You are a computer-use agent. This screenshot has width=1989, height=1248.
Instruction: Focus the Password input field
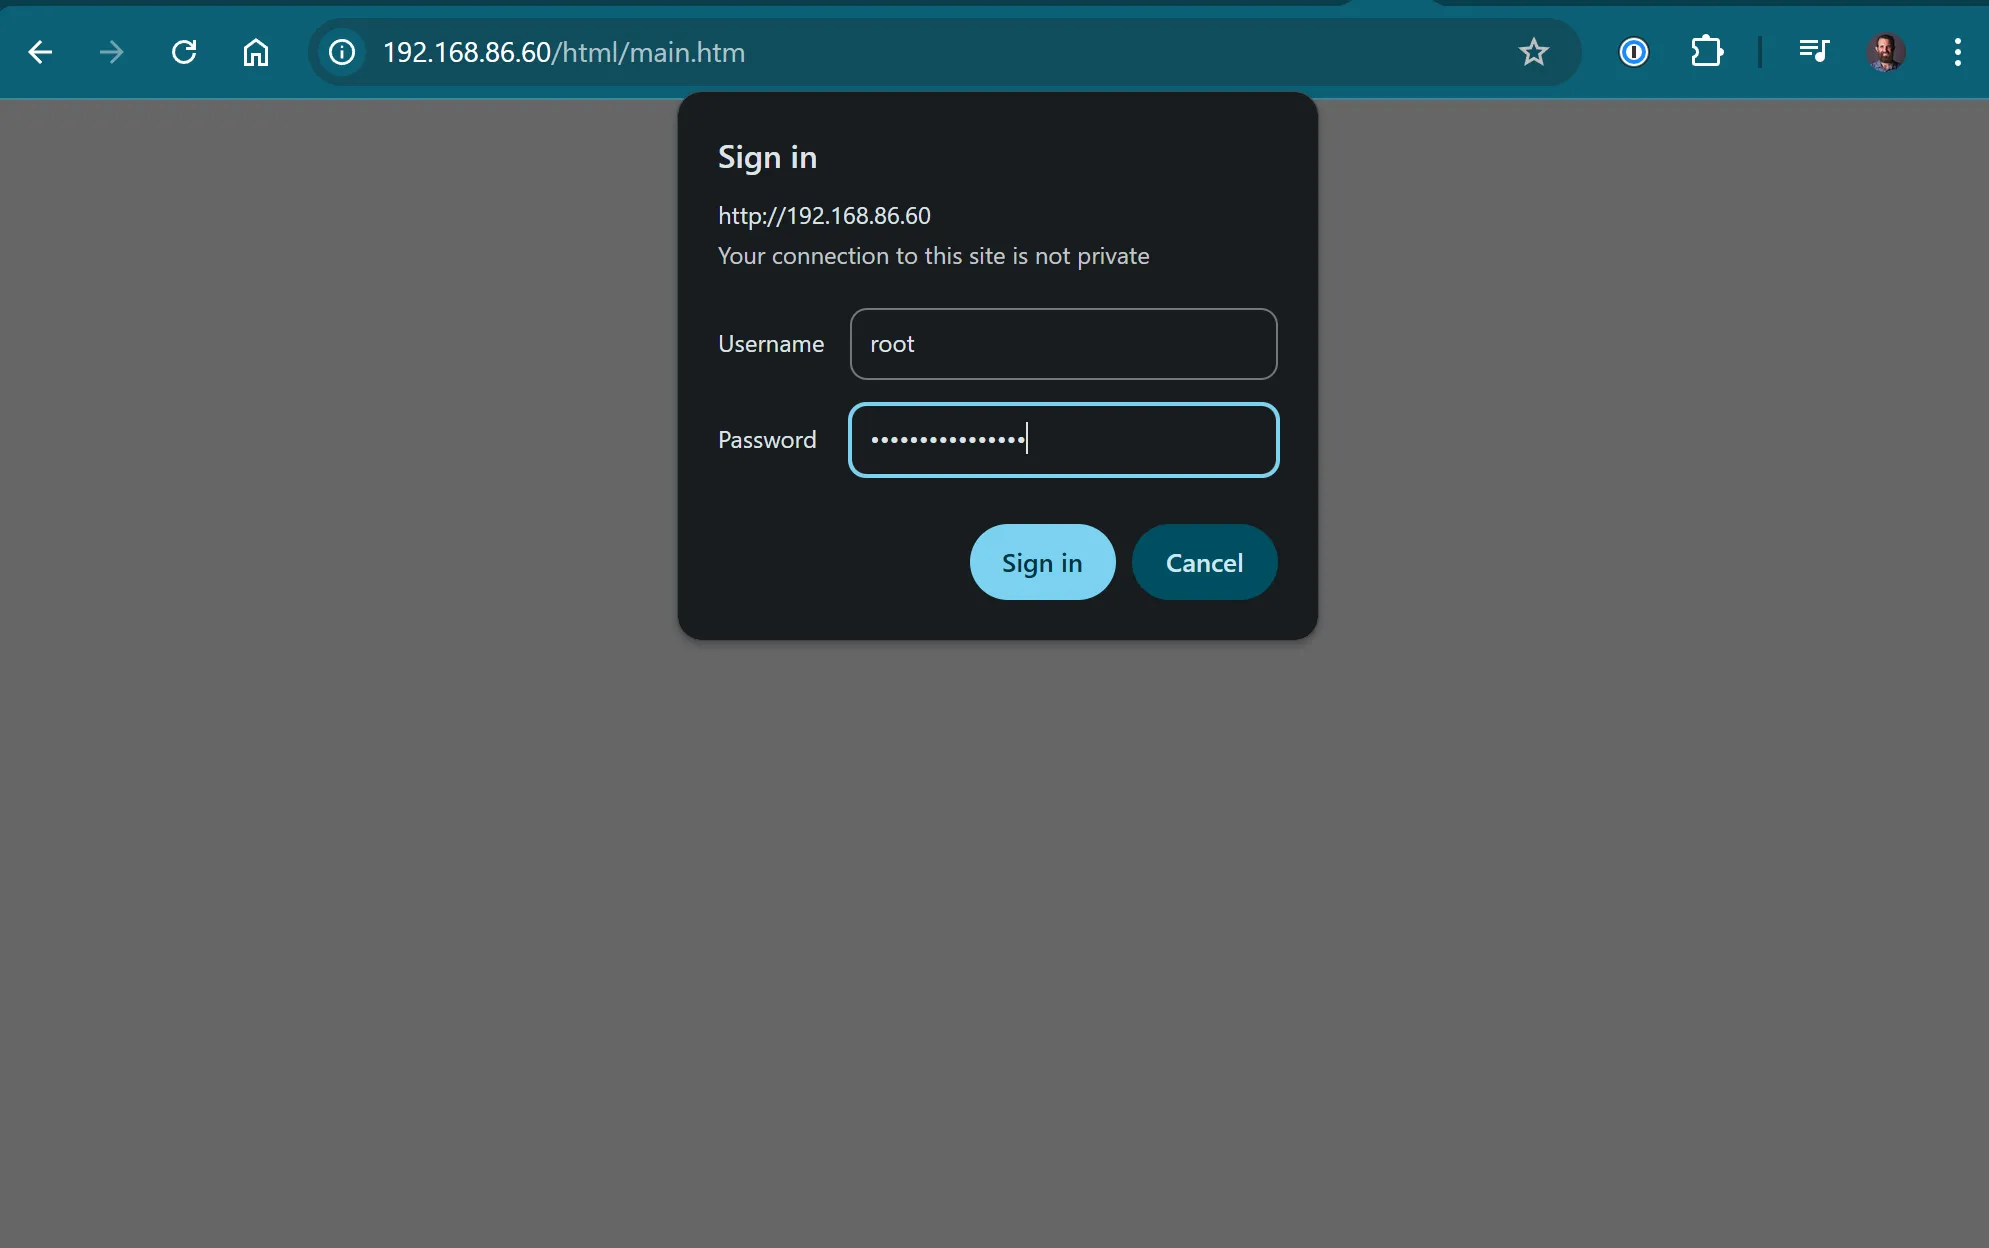1063,440
